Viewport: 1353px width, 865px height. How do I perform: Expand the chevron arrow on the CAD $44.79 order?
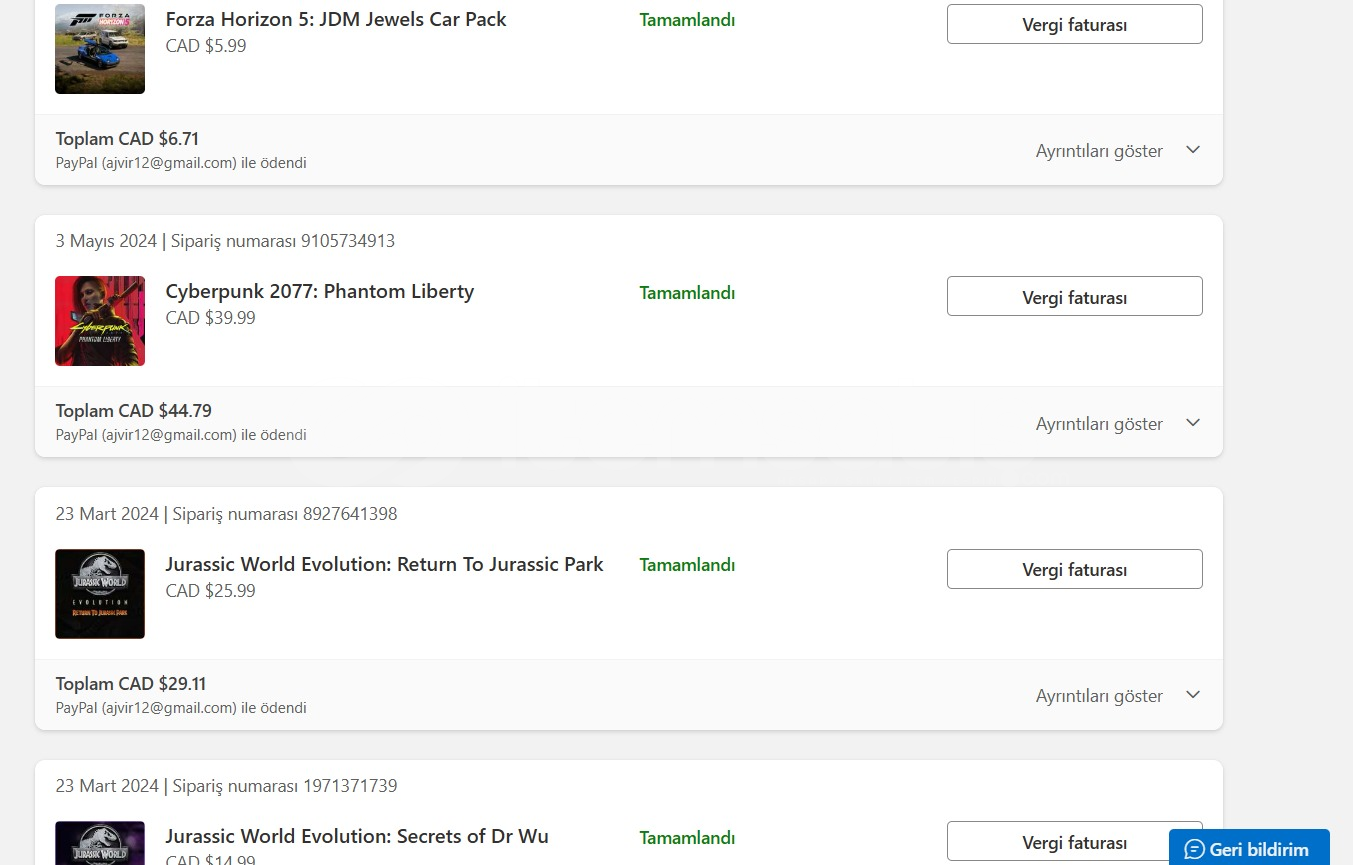tap(1192, 423)
